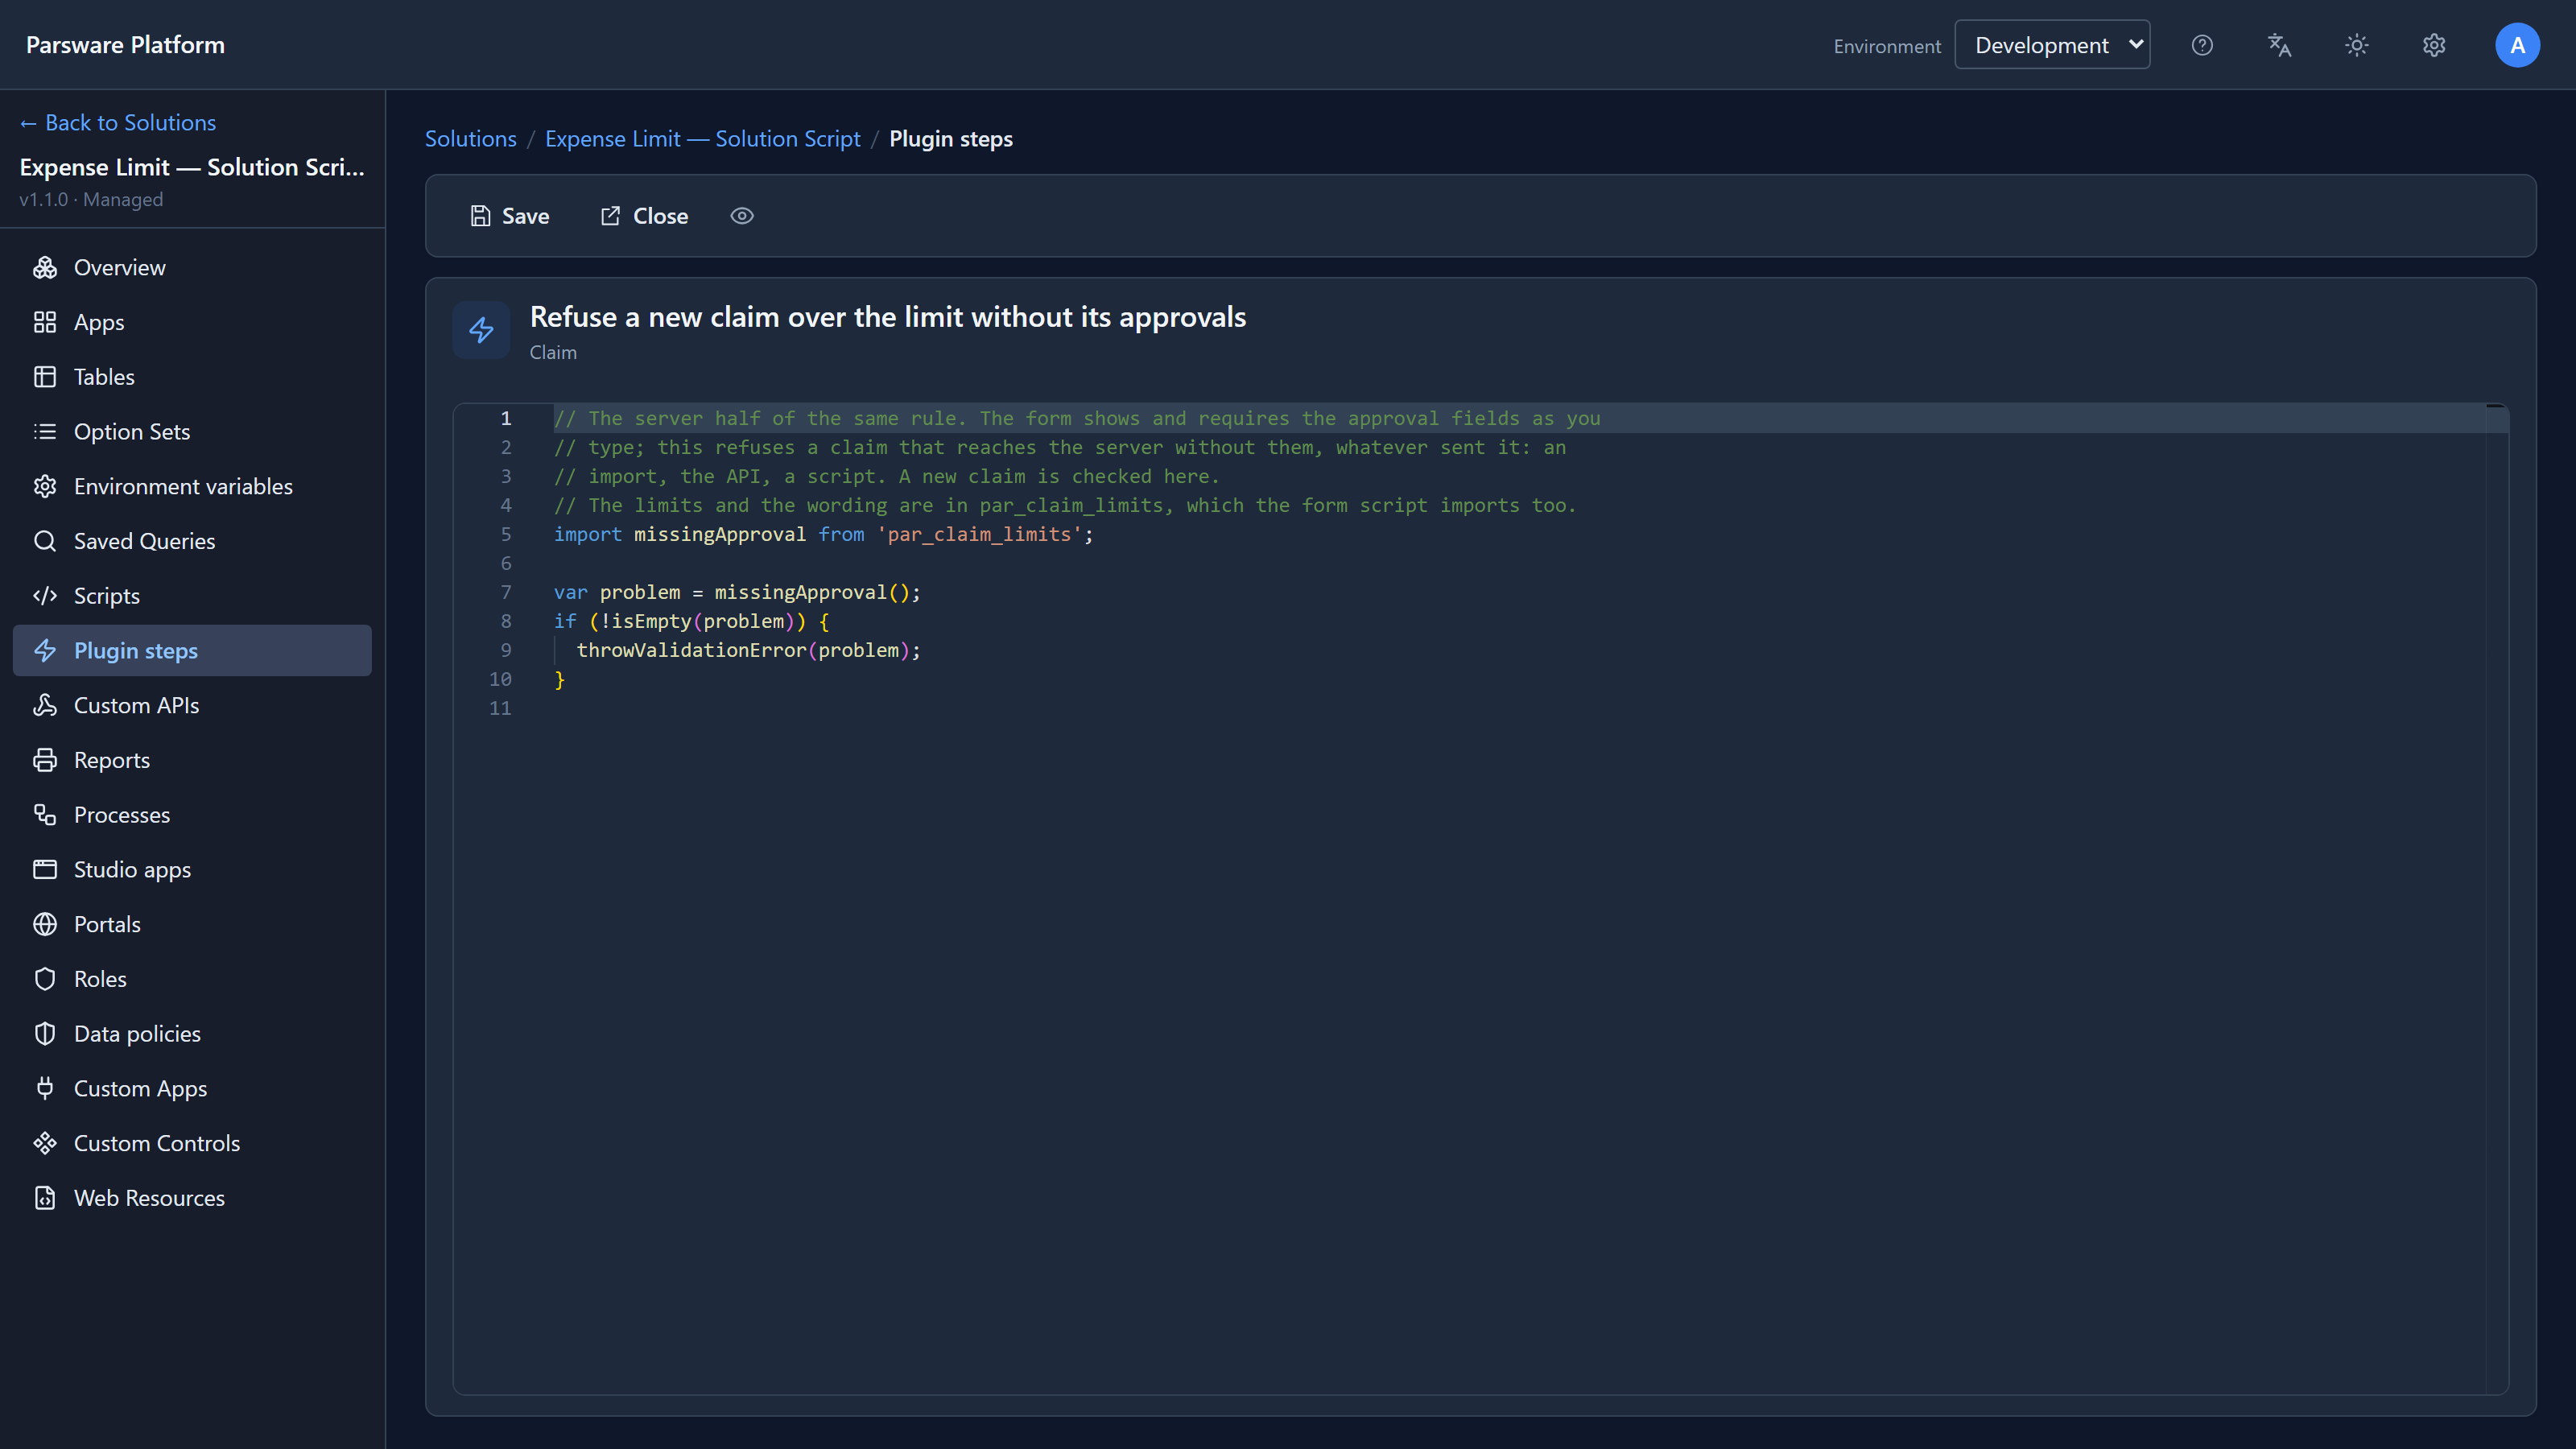This screenshot has width=2576, height=1449.
Task: Click the Tables icon in sidebar
Action: 45,377
